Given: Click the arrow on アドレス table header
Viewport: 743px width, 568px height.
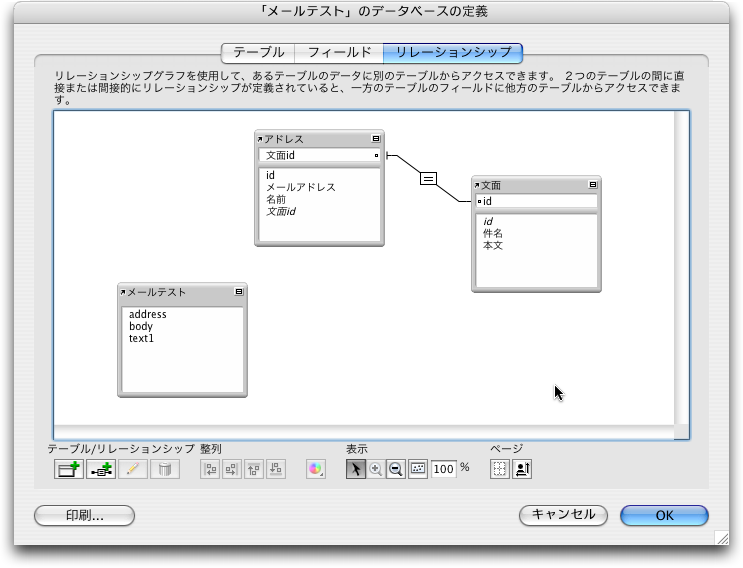Looking at the screenshot, I should pyautogui.click(x=260, y=139).
